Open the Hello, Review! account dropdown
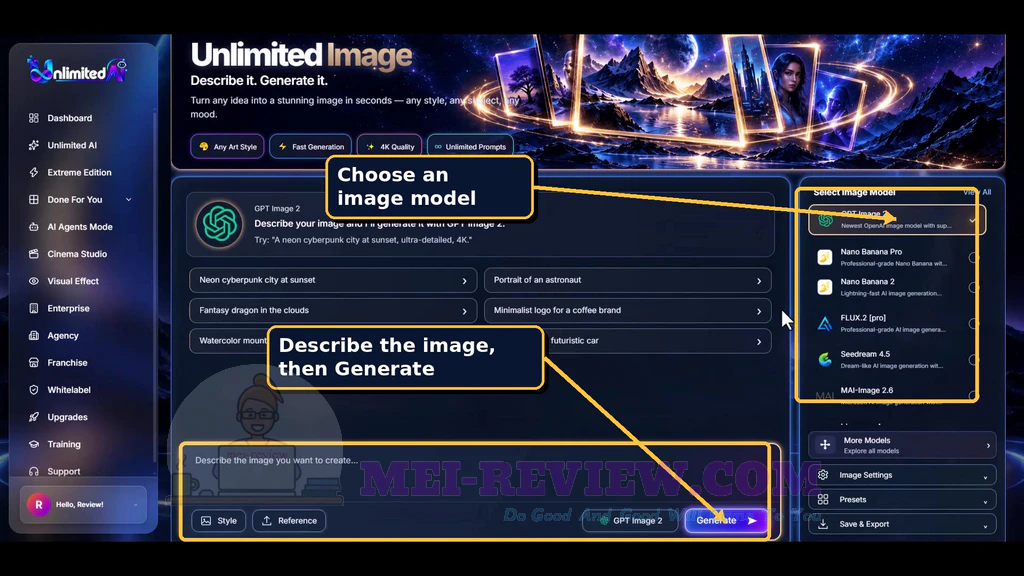The width and height of the screenshot is (1024, 576). [84, 504]
